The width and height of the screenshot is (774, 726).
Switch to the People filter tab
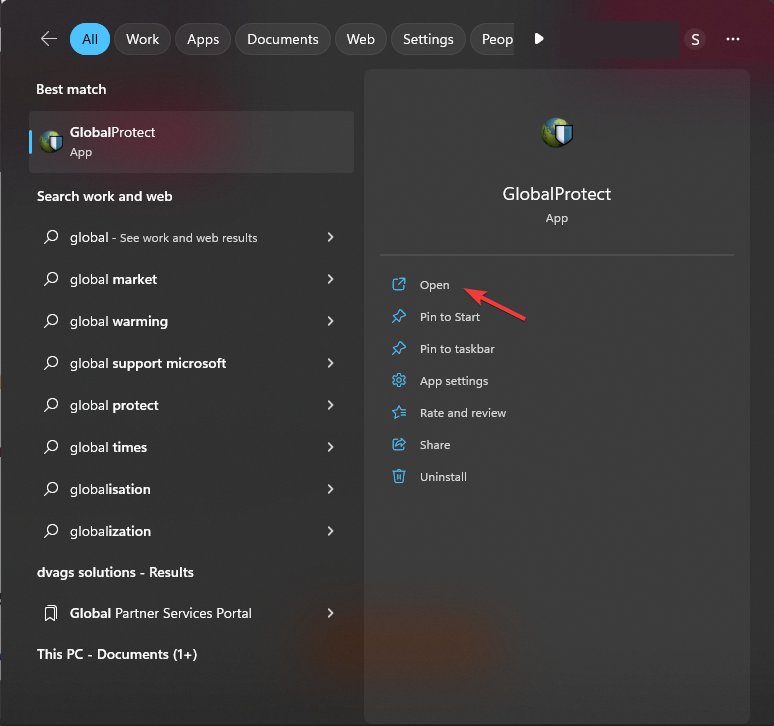point(494,39)
